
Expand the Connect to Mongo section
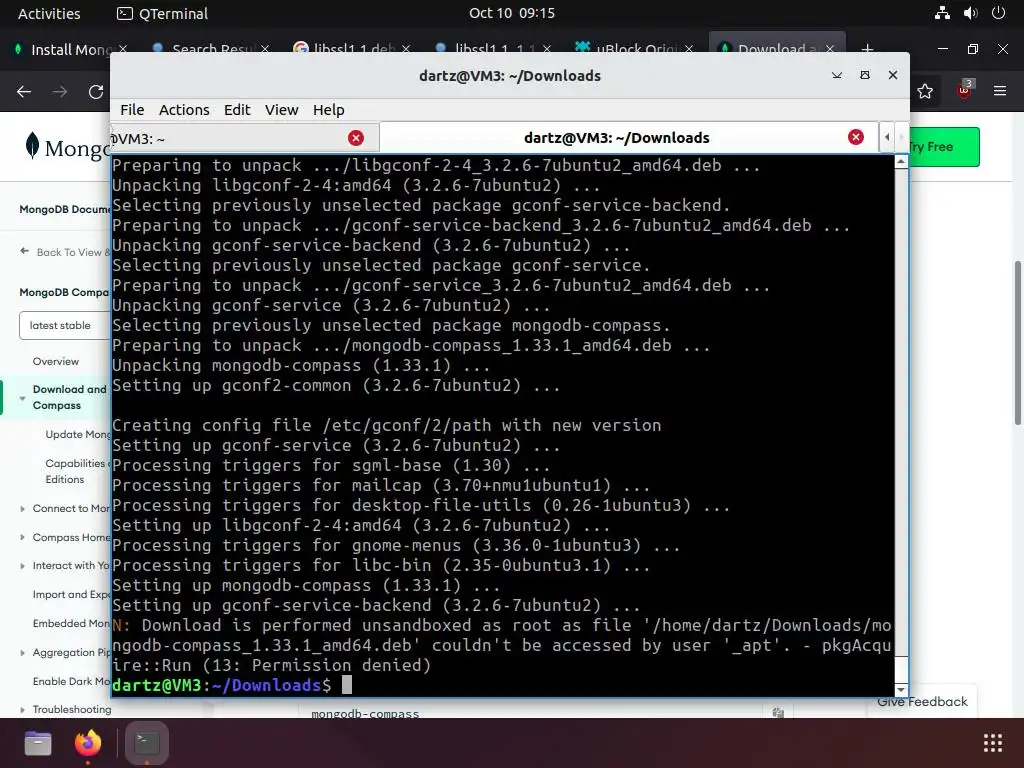(x=22, y=509)
